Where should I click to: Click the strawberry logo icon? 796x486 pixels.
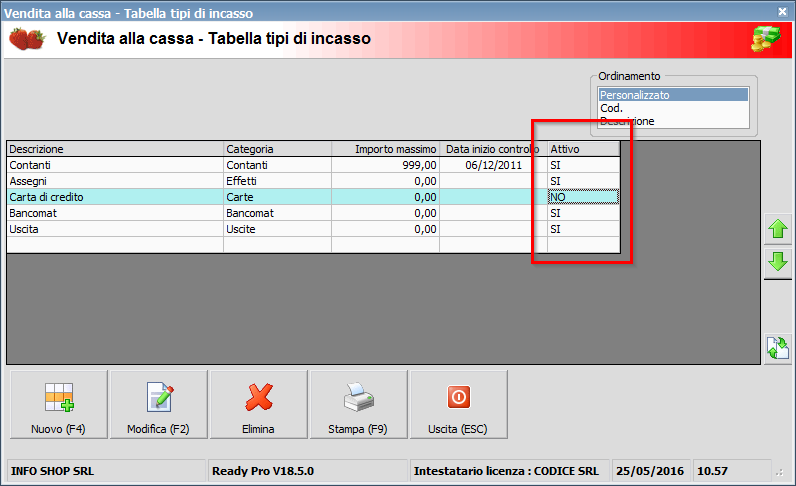(x=27, y=39)
